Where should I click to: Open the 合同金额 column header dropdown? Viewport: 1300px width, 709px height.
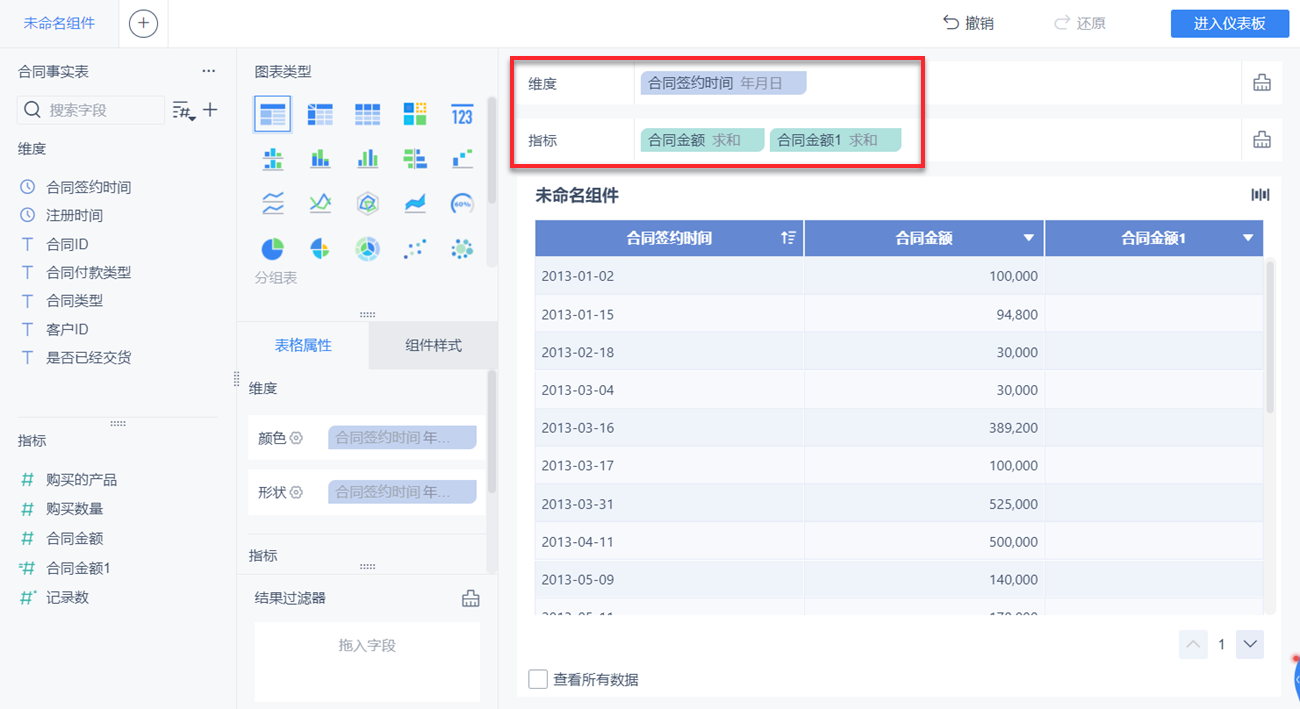(1029, 238)
